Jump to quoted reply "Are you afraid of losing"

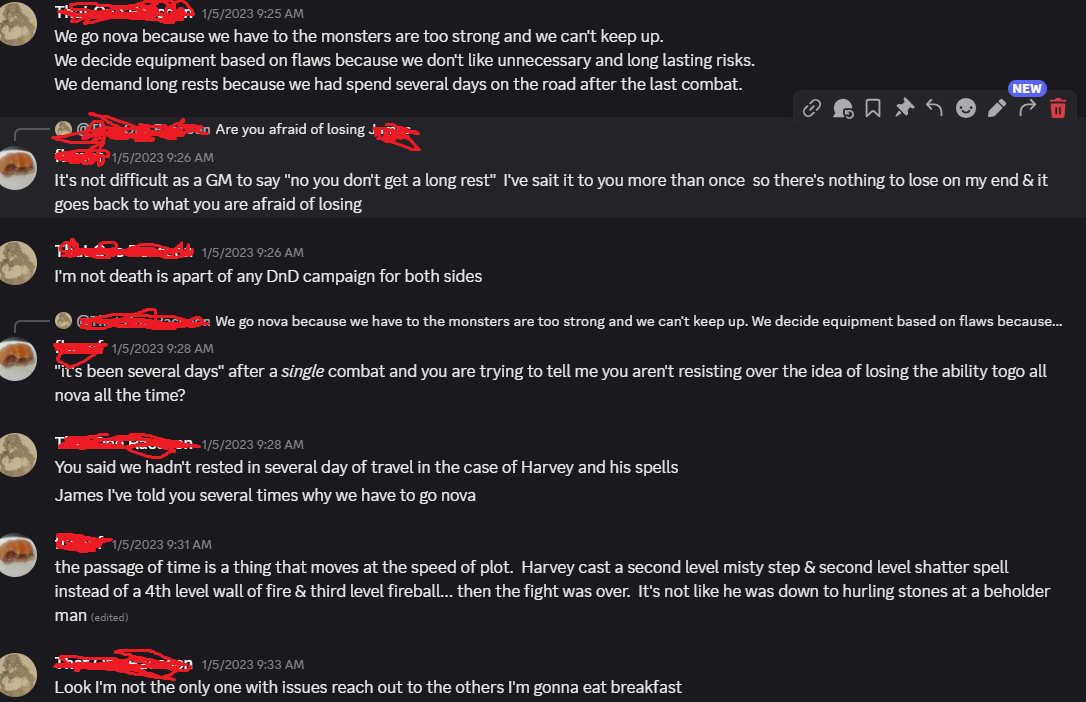tap(292, 129)
